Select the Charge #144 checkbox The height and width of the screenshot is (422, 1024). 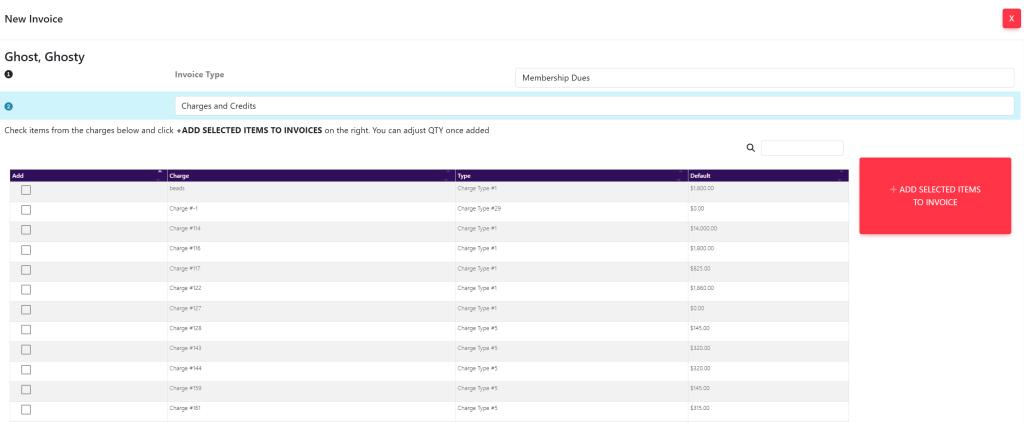coord(26,370)
